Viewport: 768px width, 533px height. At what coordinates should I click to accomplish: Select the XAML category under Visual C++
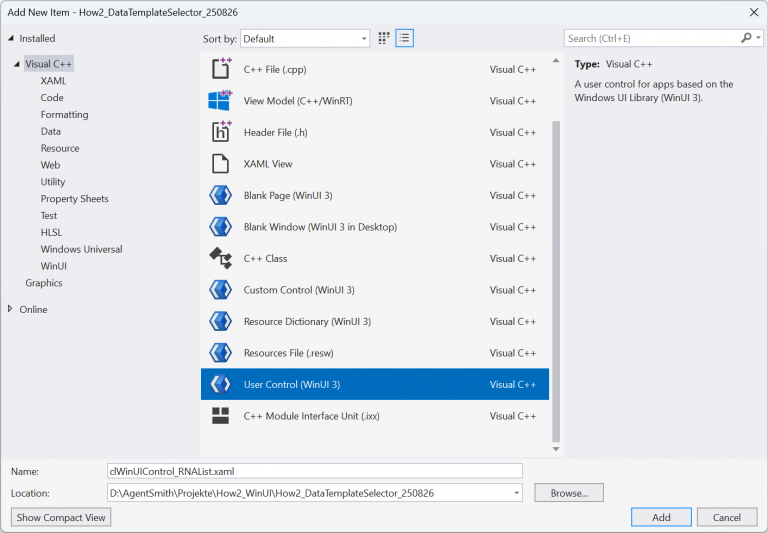coord(53,80)
